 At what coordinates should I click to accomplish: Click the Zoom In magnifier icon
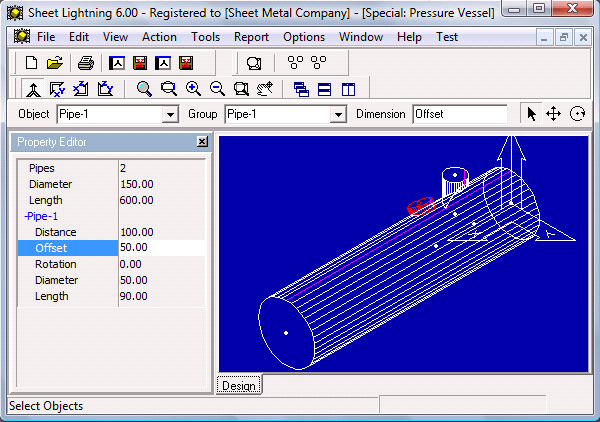pos(193,89)
